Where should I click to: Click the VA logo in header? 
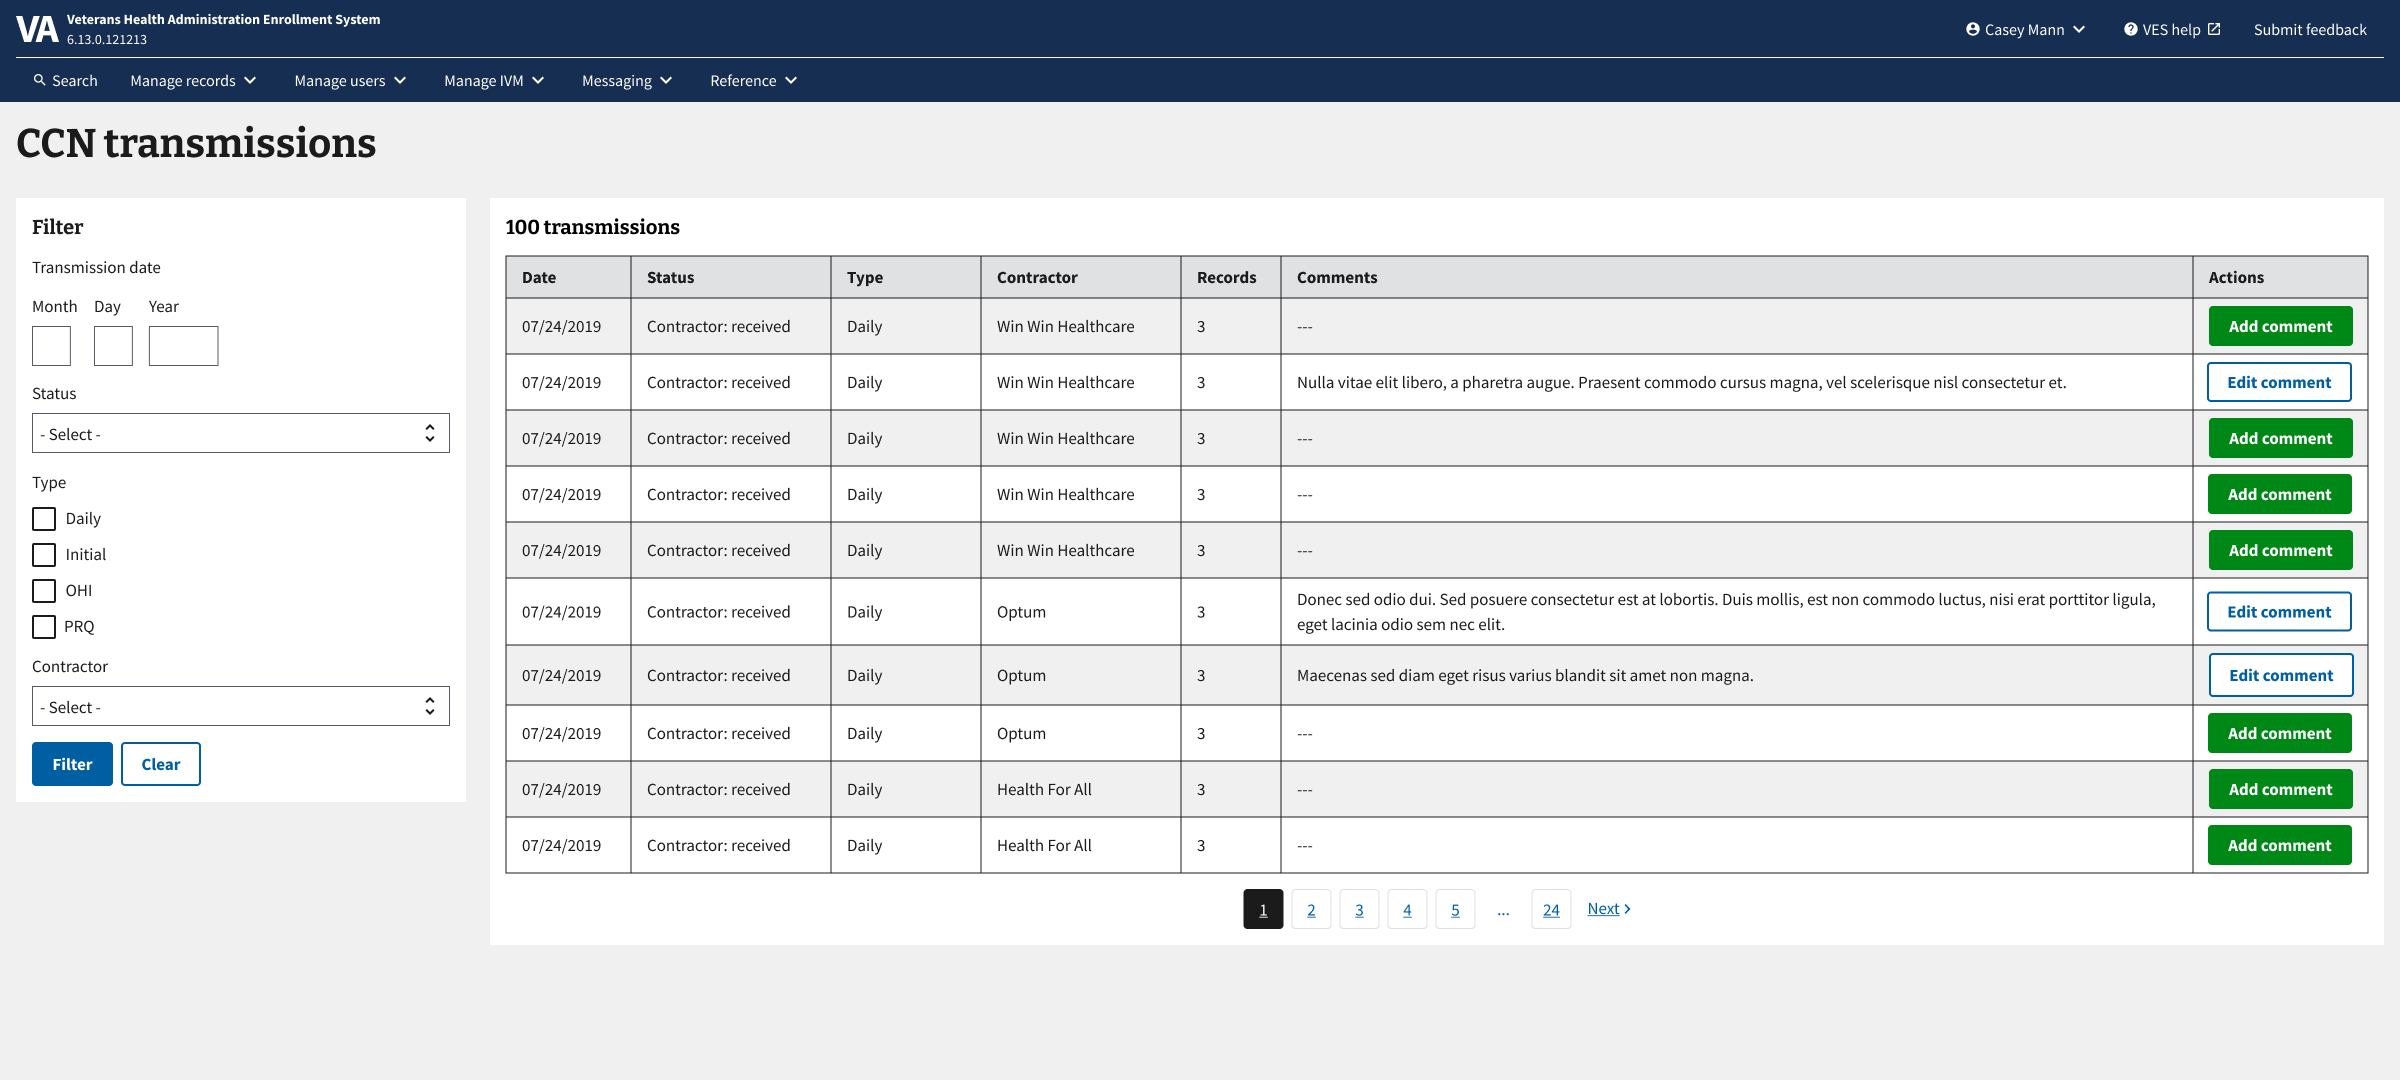pyautogui.click(x=37, y=29)
